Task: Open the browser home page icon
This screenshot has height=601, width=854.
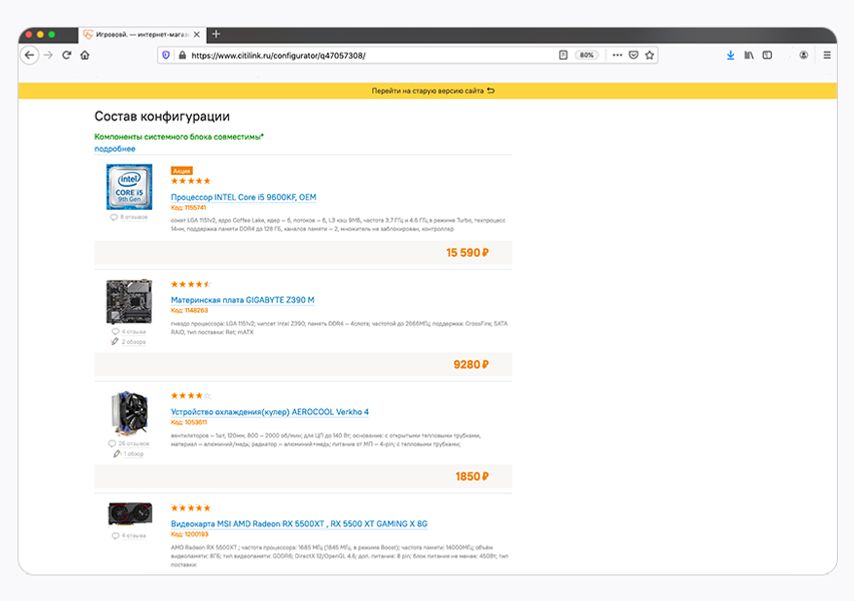Action: click(x=85, y=55)
